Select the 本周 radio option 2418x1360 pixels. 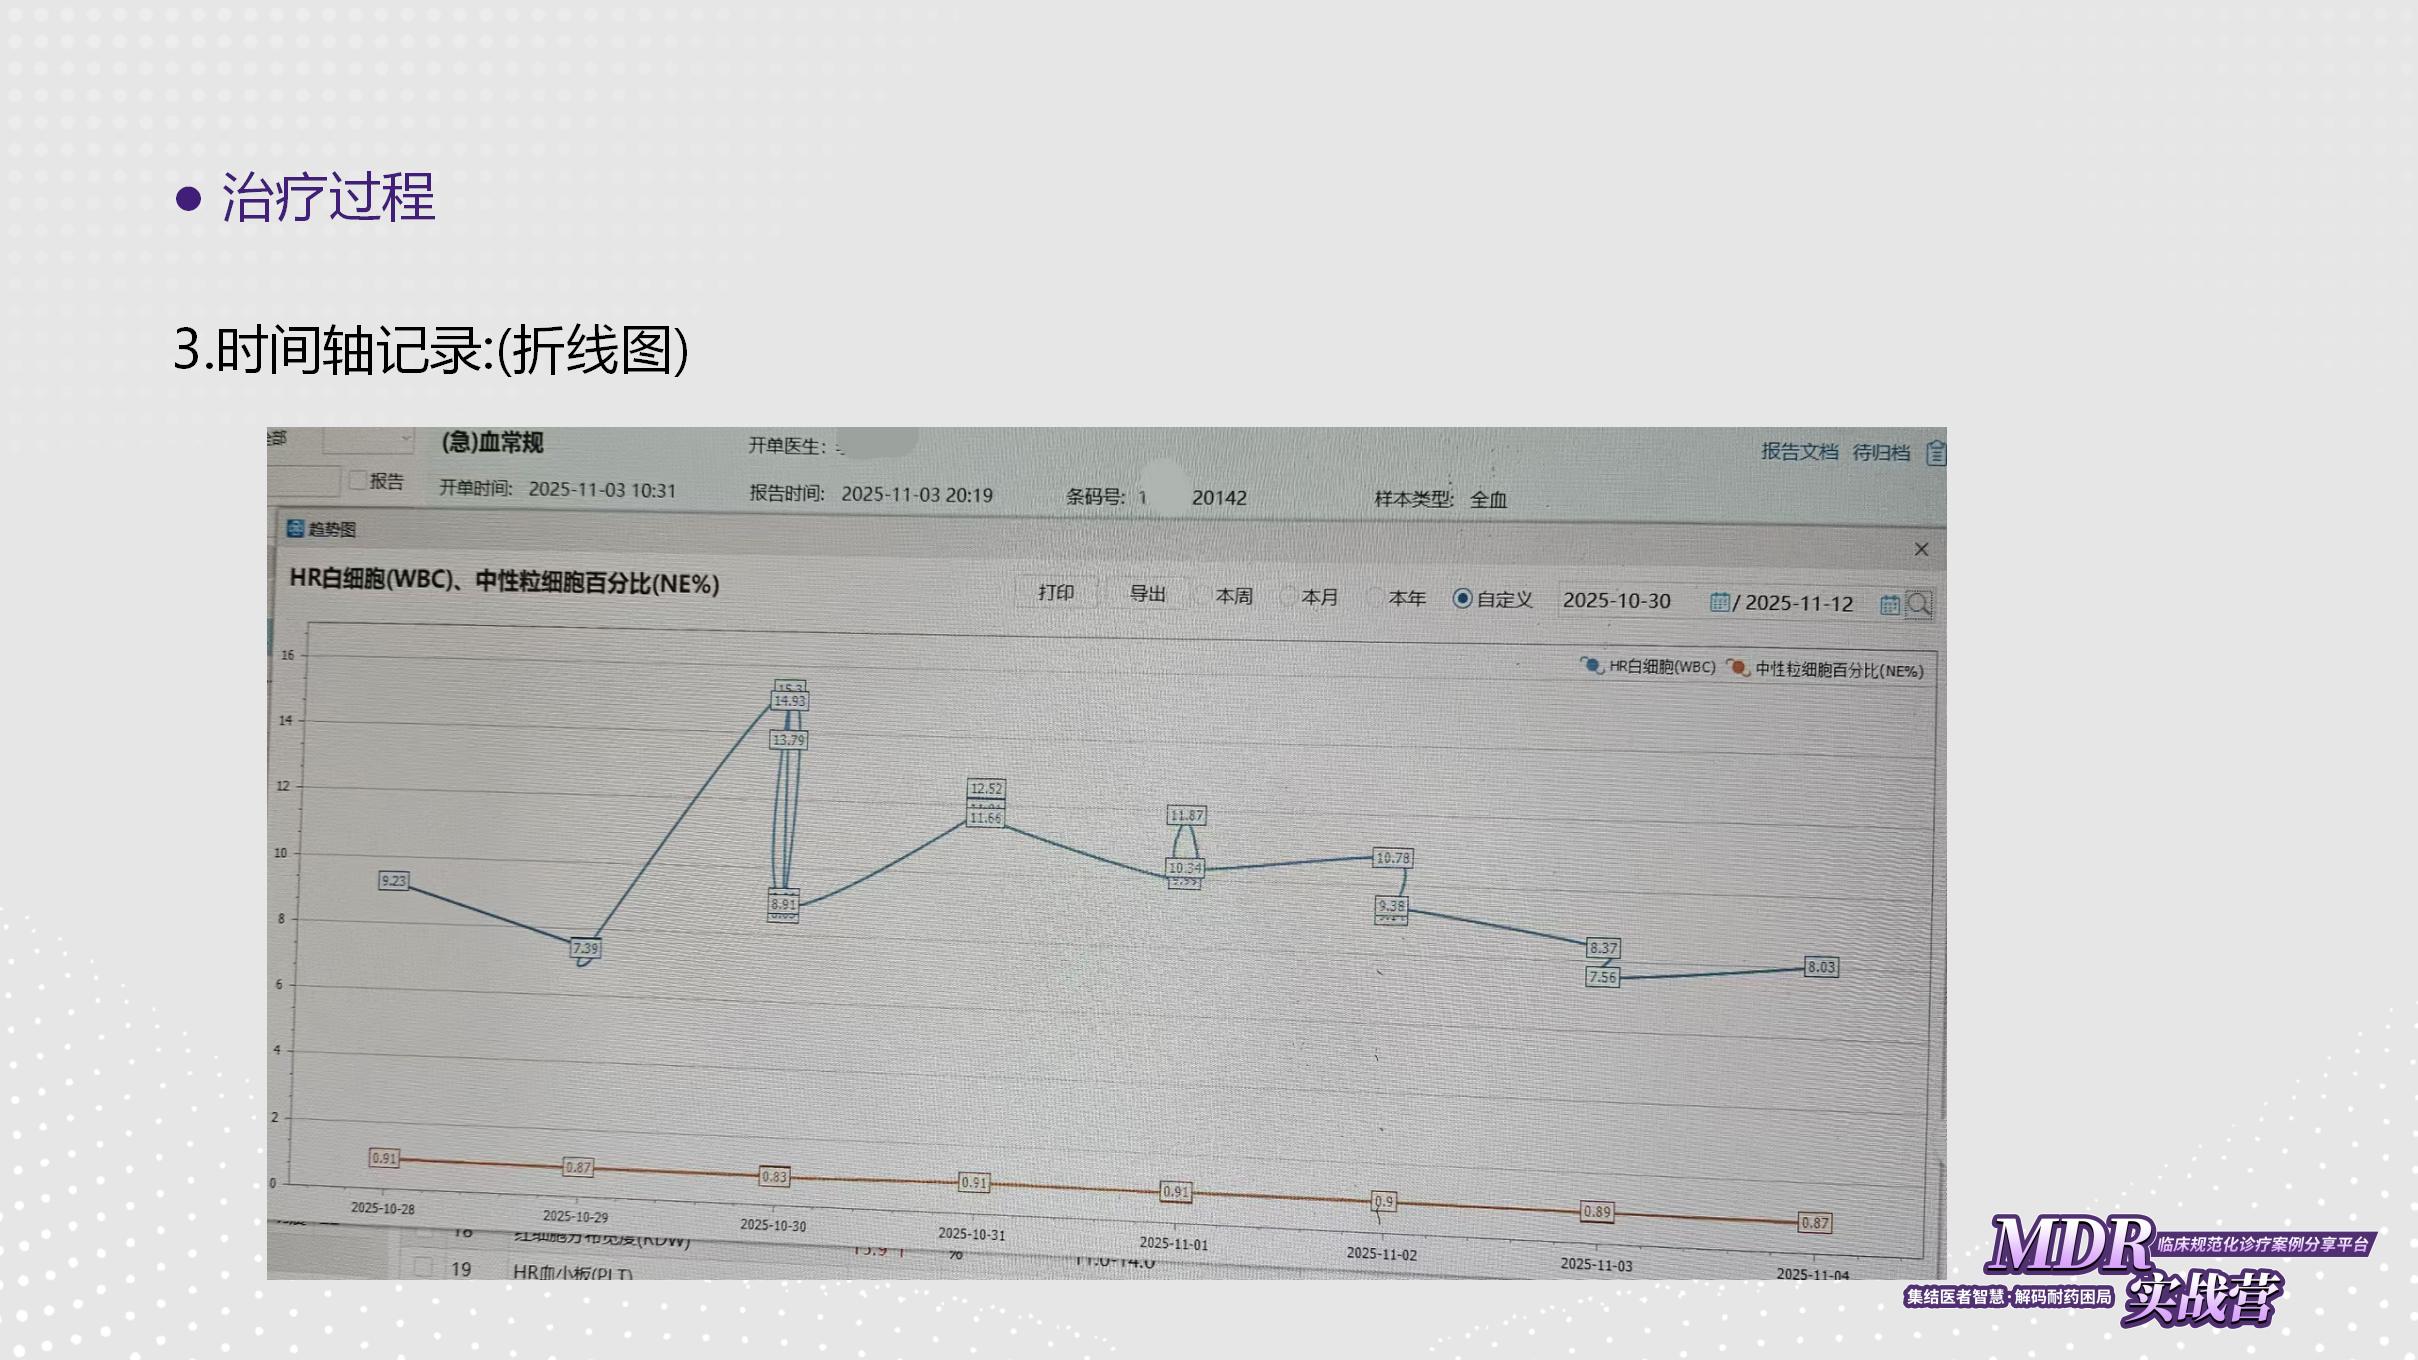point(1203,596)
